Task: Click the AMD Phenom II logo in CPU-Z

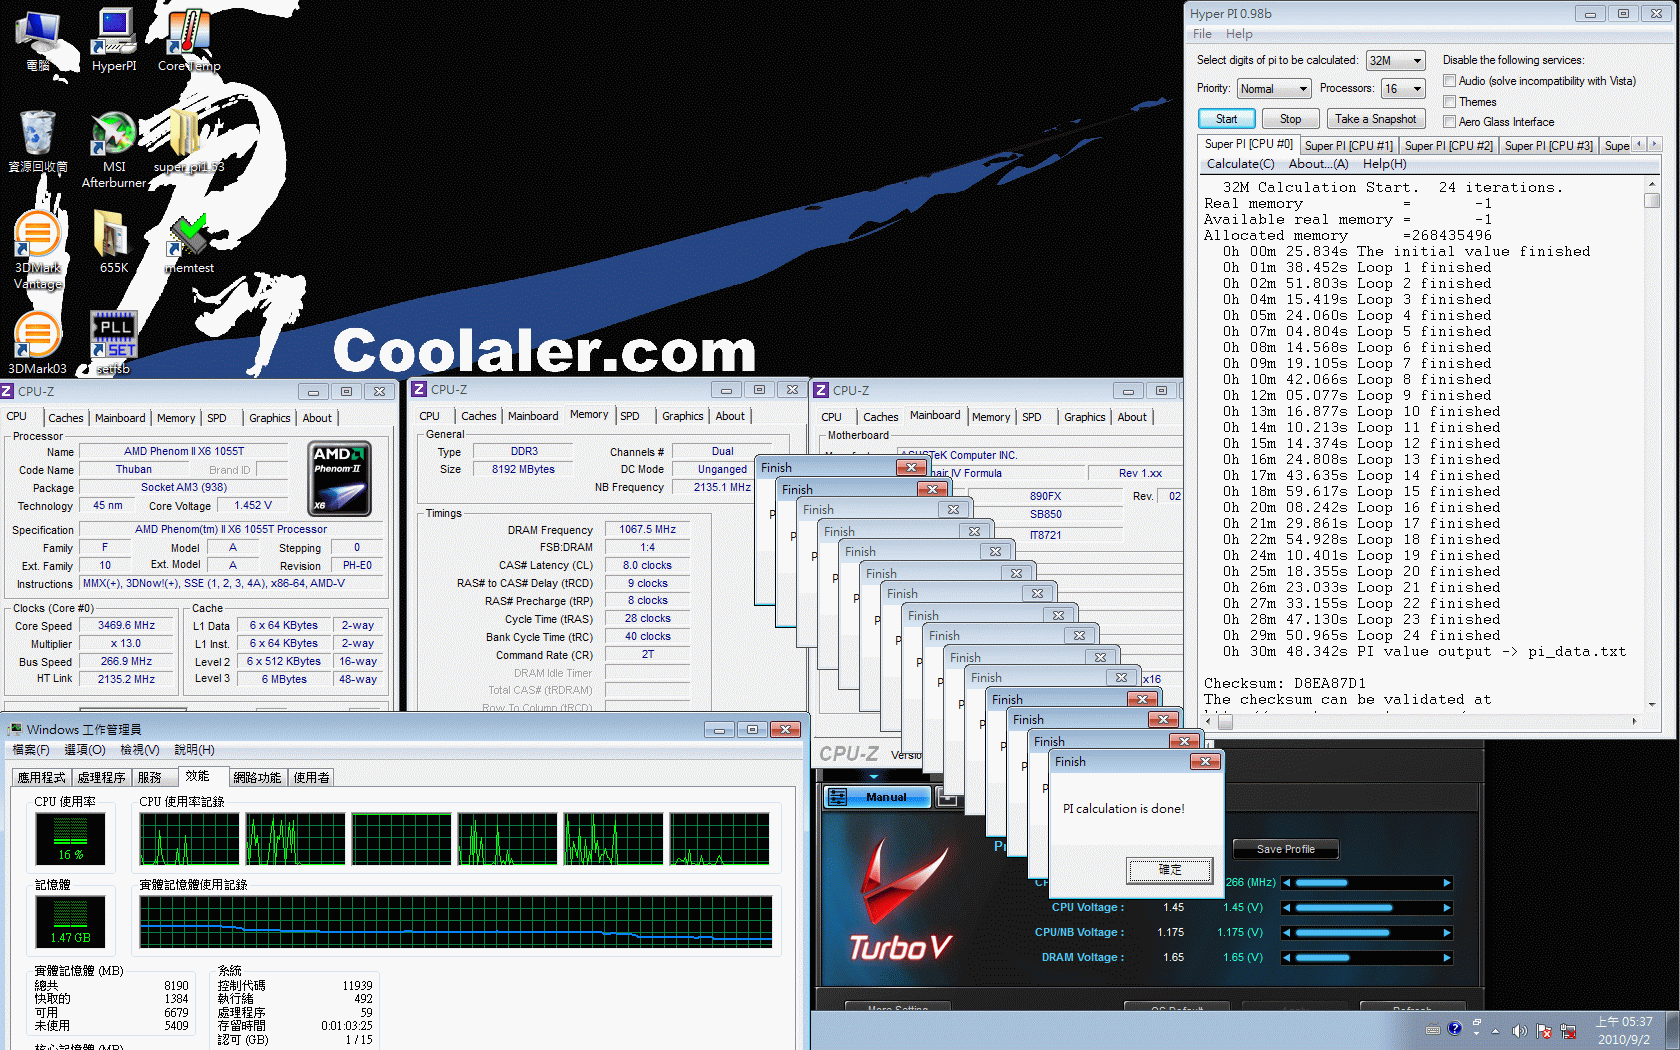Action: click(x=340, y=478)
